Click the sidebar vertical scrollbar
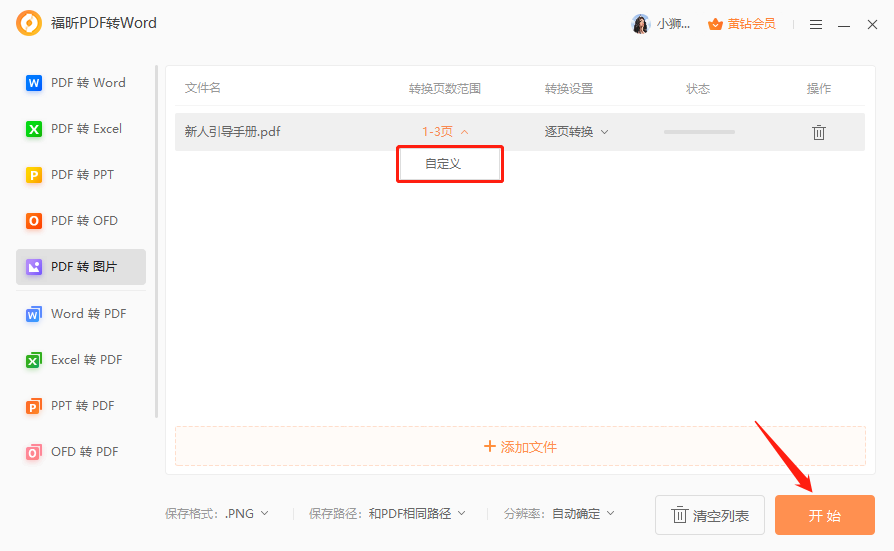This screenshot has height=551, width=894. tap(156, 242)
